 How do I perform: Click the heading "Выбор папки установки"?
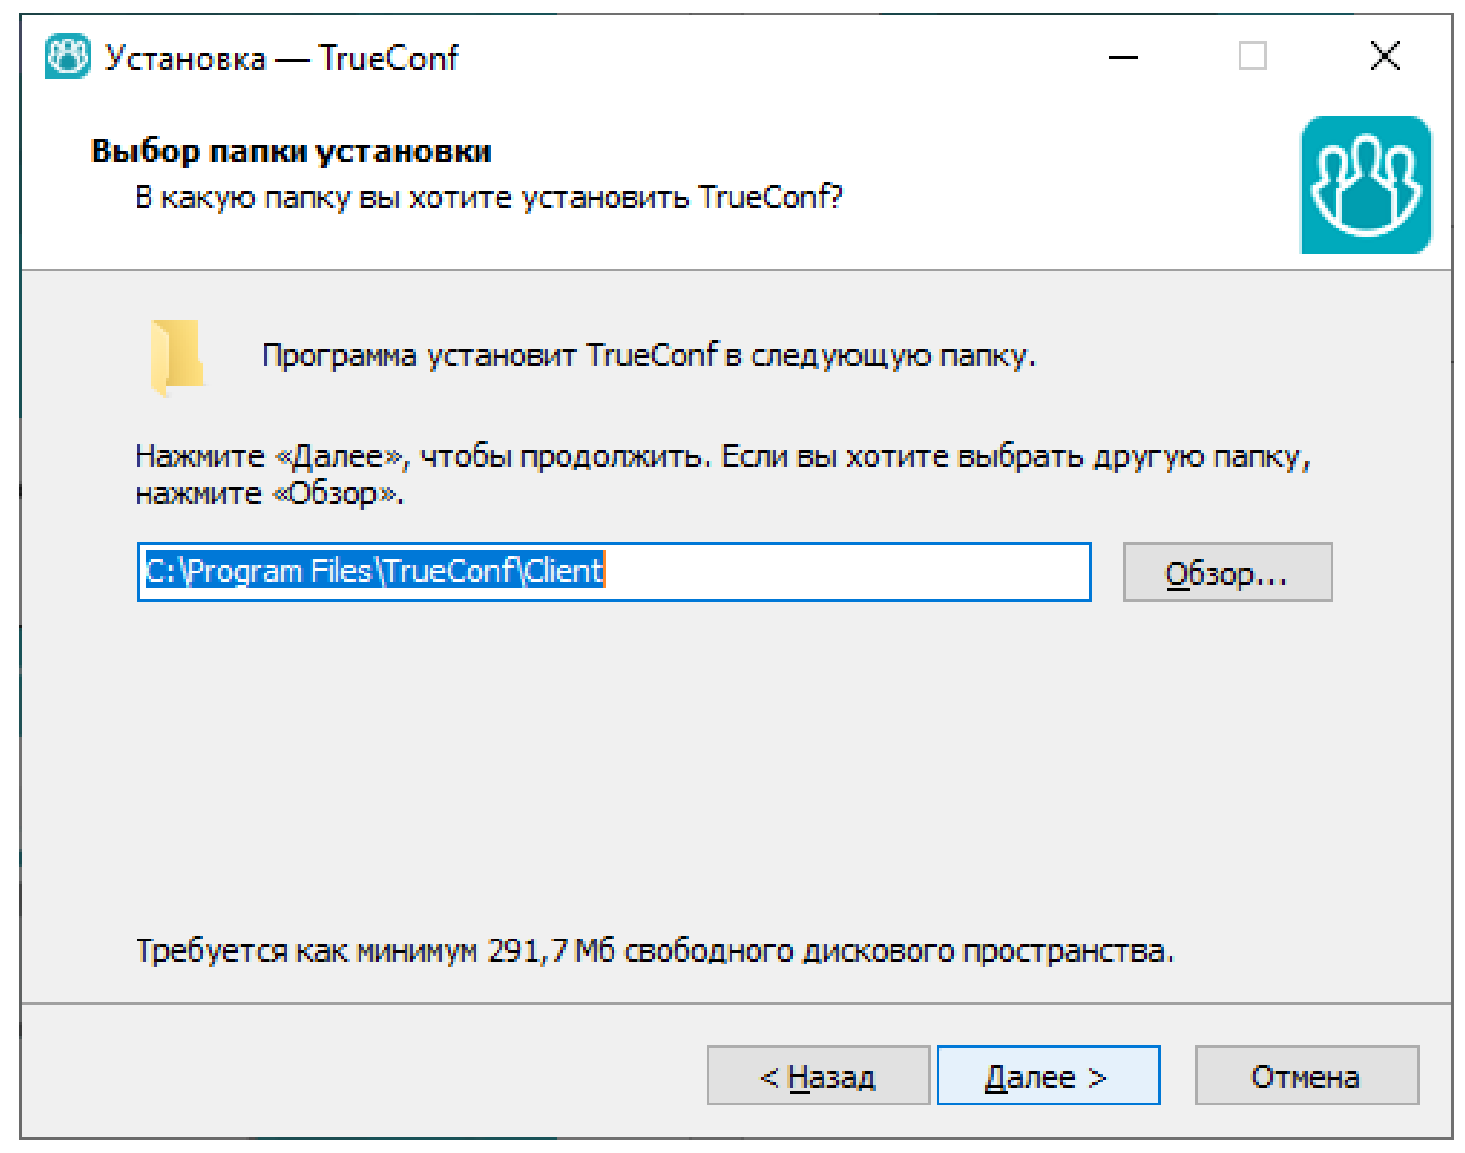click(x=291, y=151)
